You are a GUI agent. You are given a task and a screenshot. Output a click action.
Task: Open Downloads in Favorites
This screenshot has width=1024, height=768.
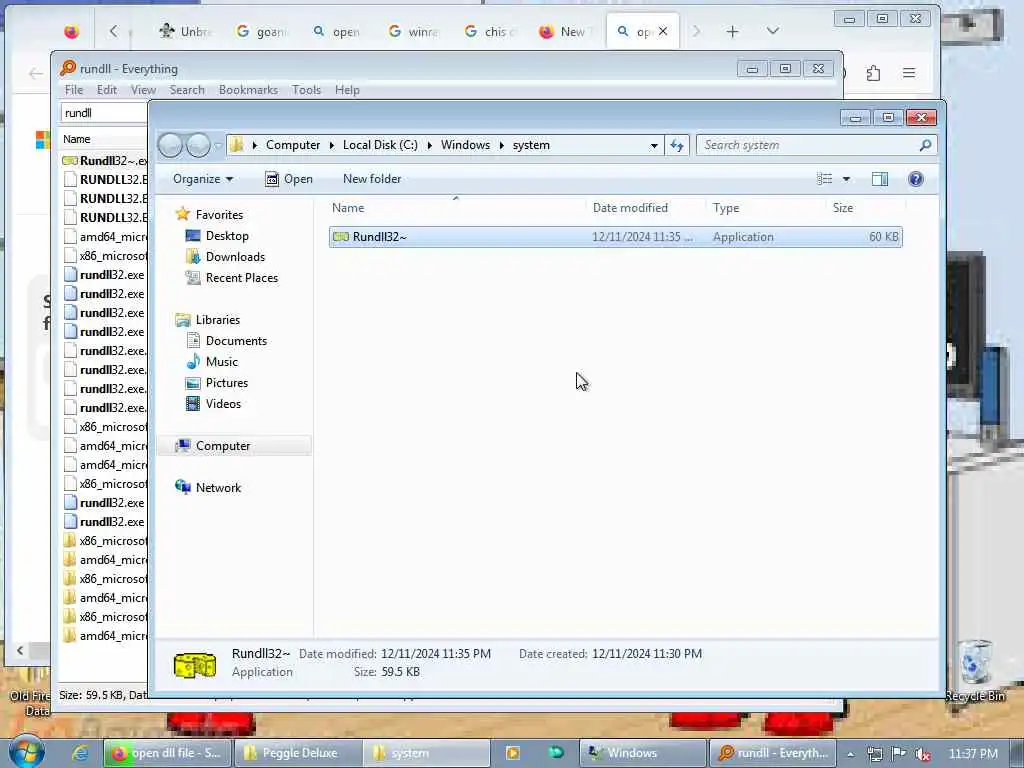click(235, 257)
